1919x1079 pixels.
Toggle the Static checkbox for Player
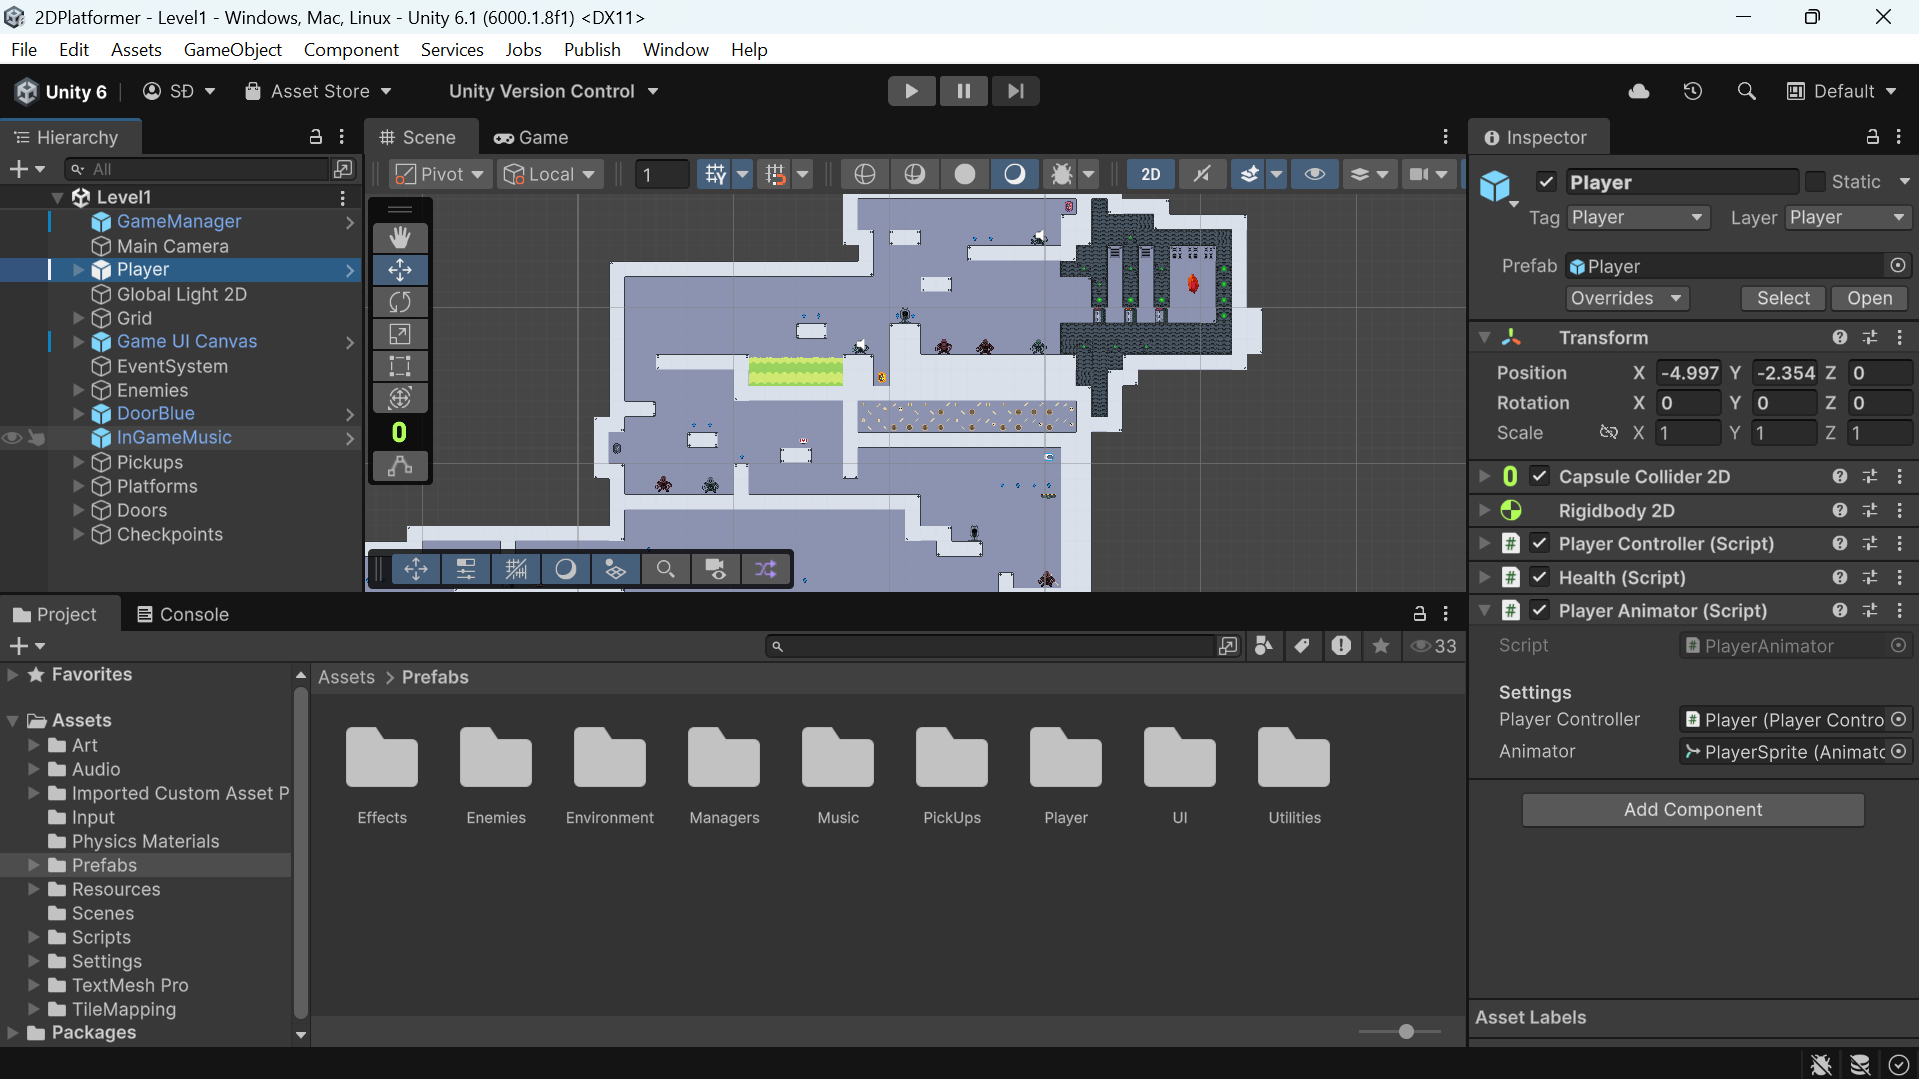1815,182
